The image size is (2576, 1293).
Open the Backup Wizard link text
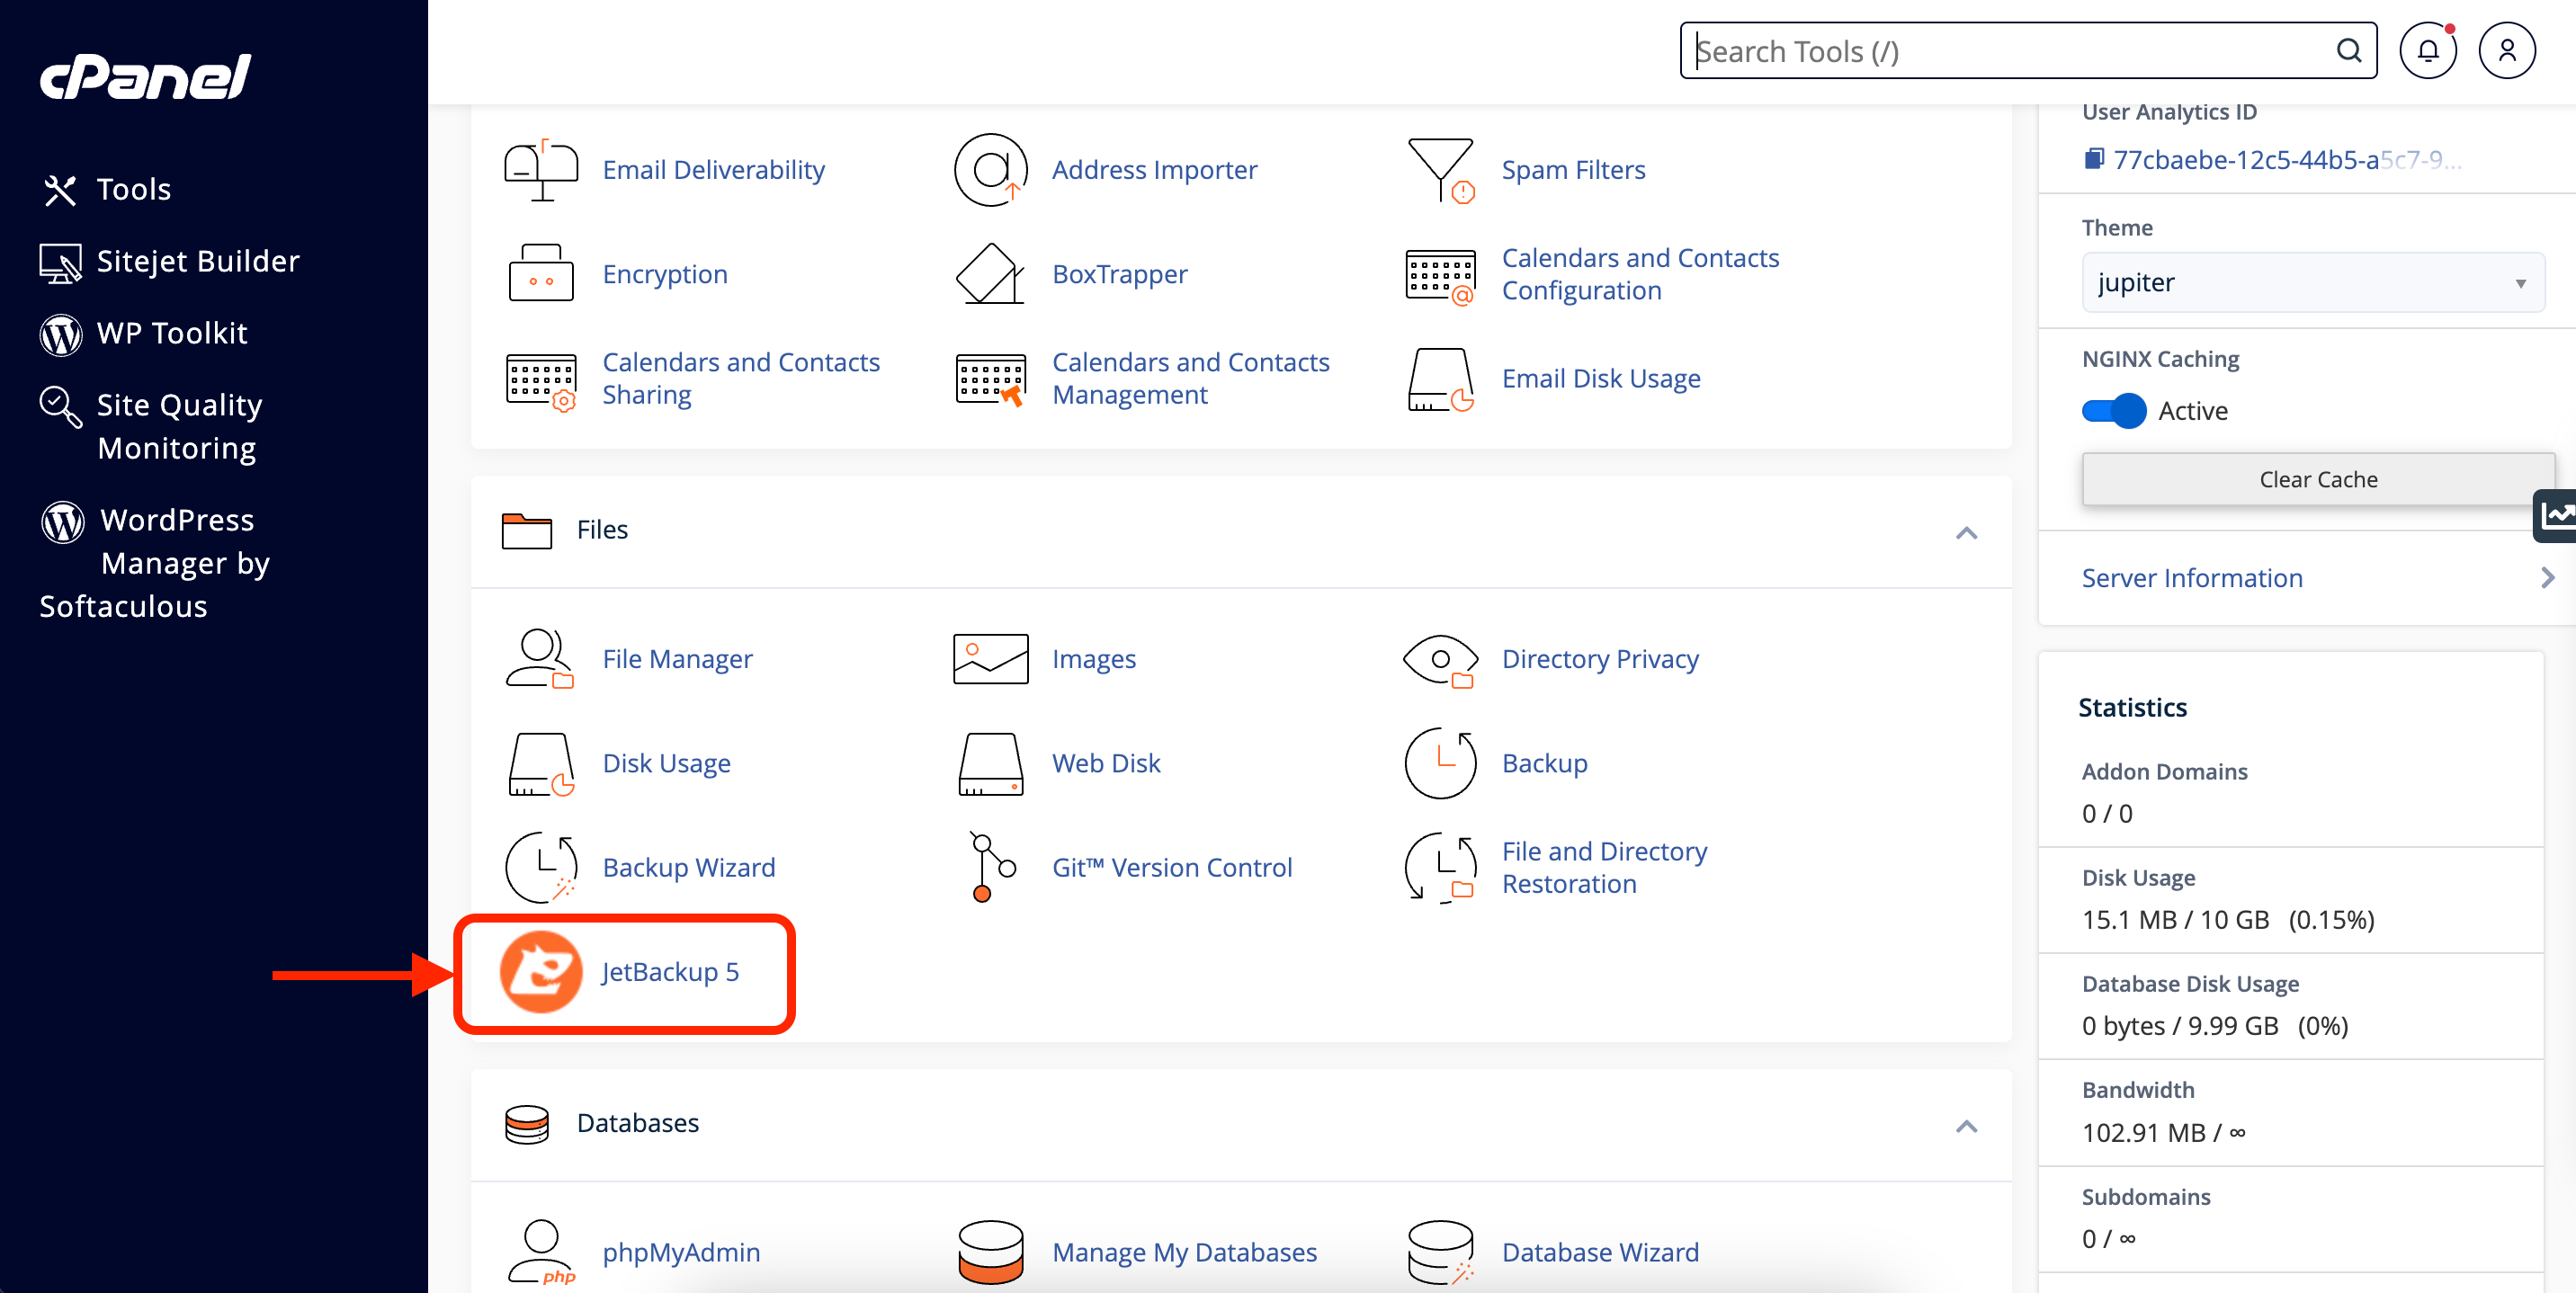click(689, 867)
